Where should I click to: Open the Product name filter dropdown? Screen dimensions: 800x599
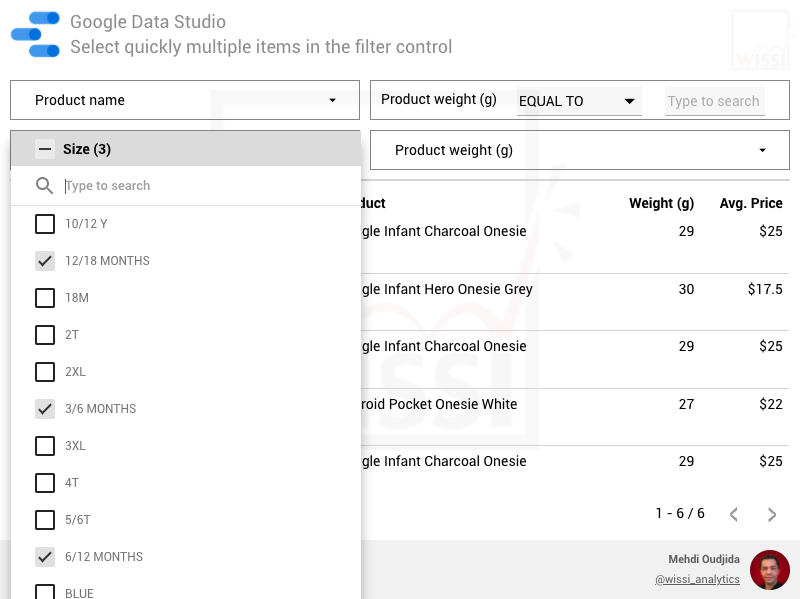click(x=185, y=100)
